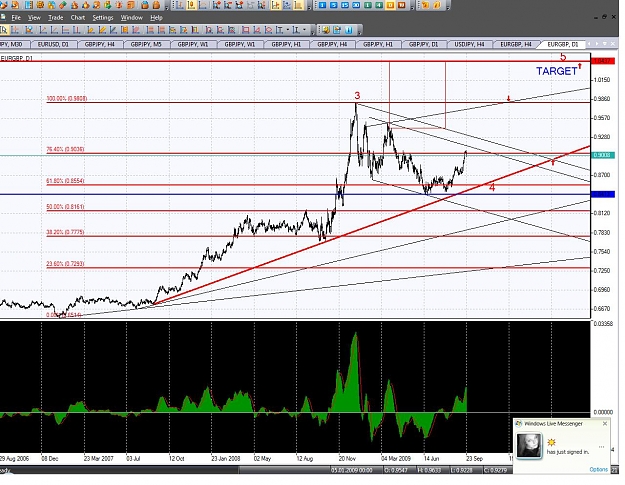This screenshot has height=485, width=625.
Task: Choose the ellipse shape tool
Action: click(x=269, y=30)
